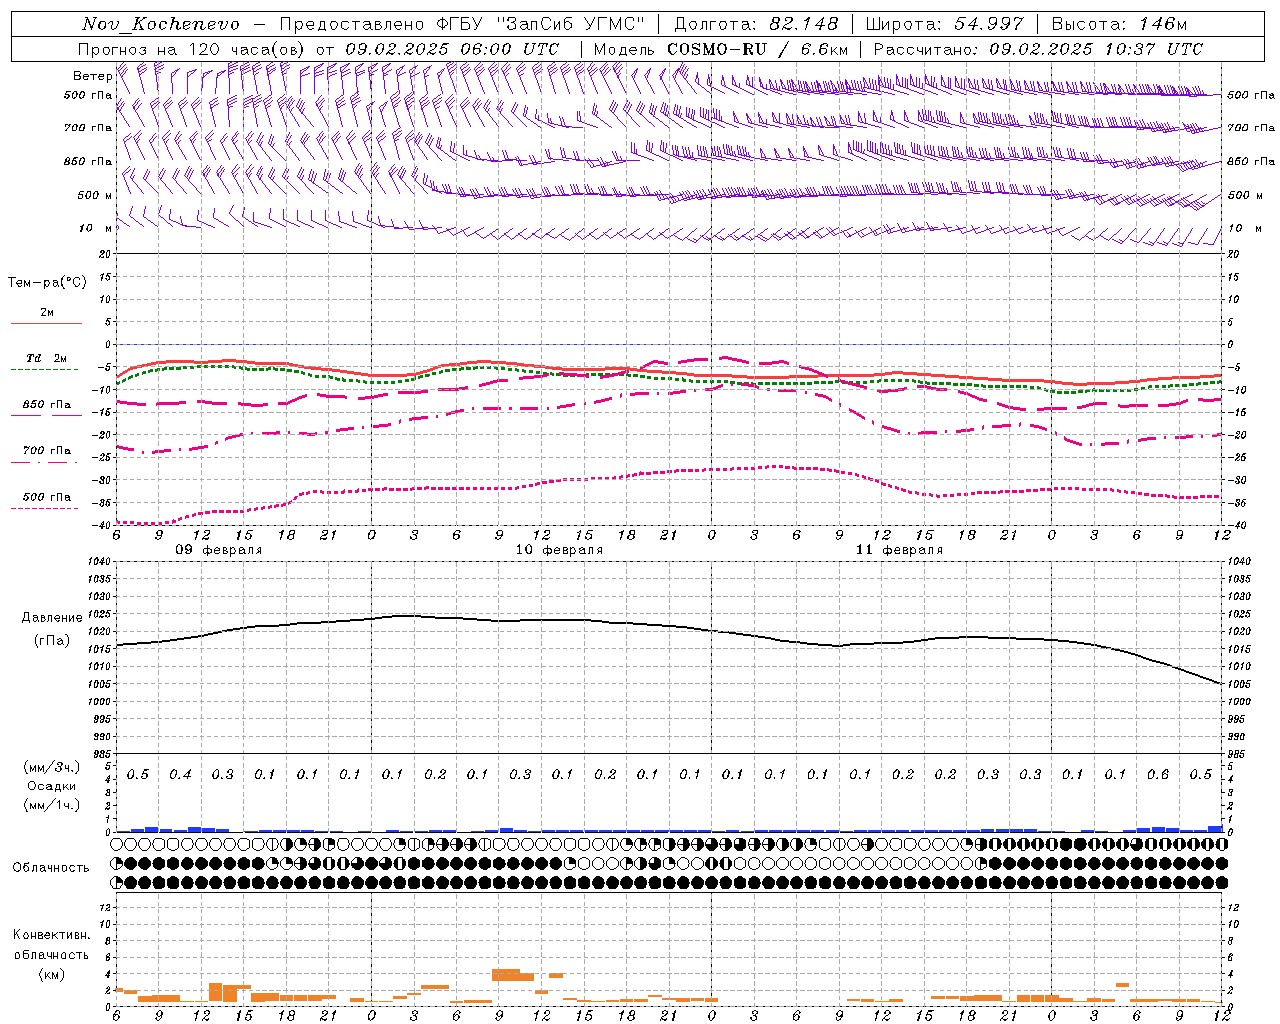Screen dimensions: 1280x1024
Task: Click the text Прогноз на 120 часа(ов)
Action: (192, 49)
